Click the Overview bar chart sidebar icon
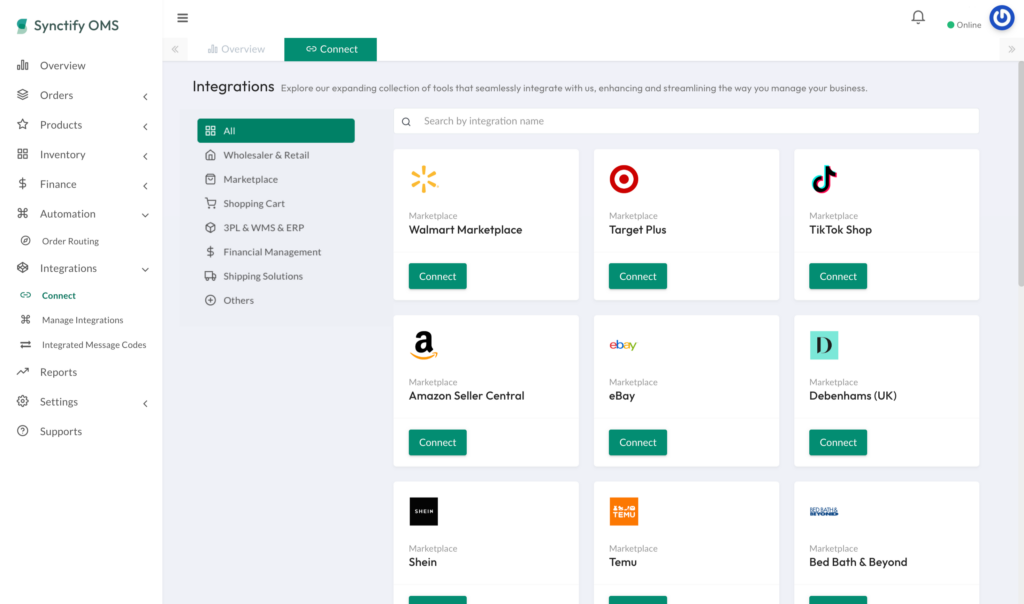Image resolution: width=1024 pixels, height=604 pixels. [23, 65]
